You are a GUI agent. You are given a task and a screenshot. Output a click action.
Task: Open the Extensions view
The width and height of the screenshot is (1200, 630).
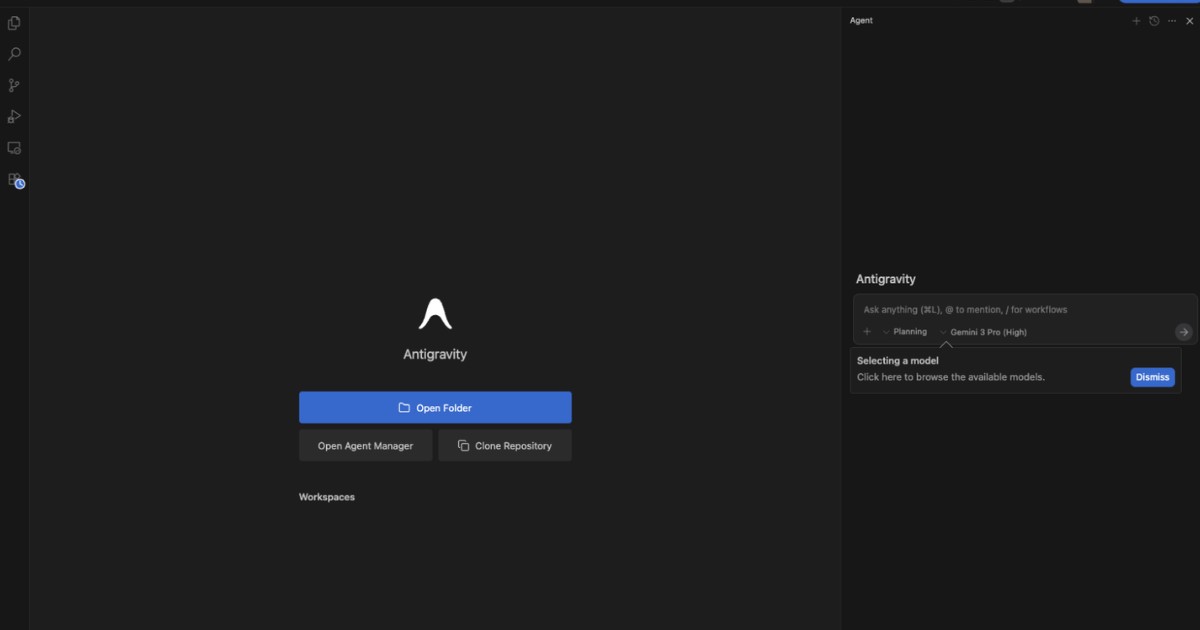pyautogui.click(x=14, y=180)
